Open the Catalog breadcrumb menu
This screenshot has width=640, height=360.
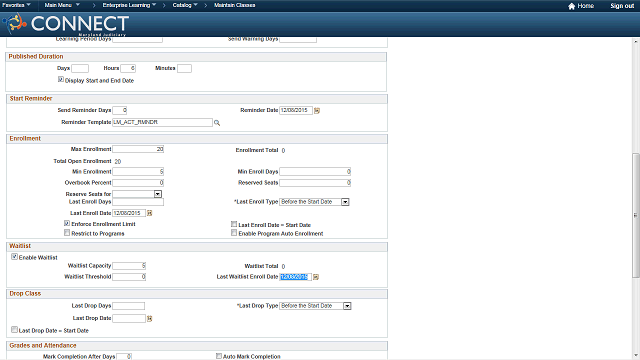185,5
